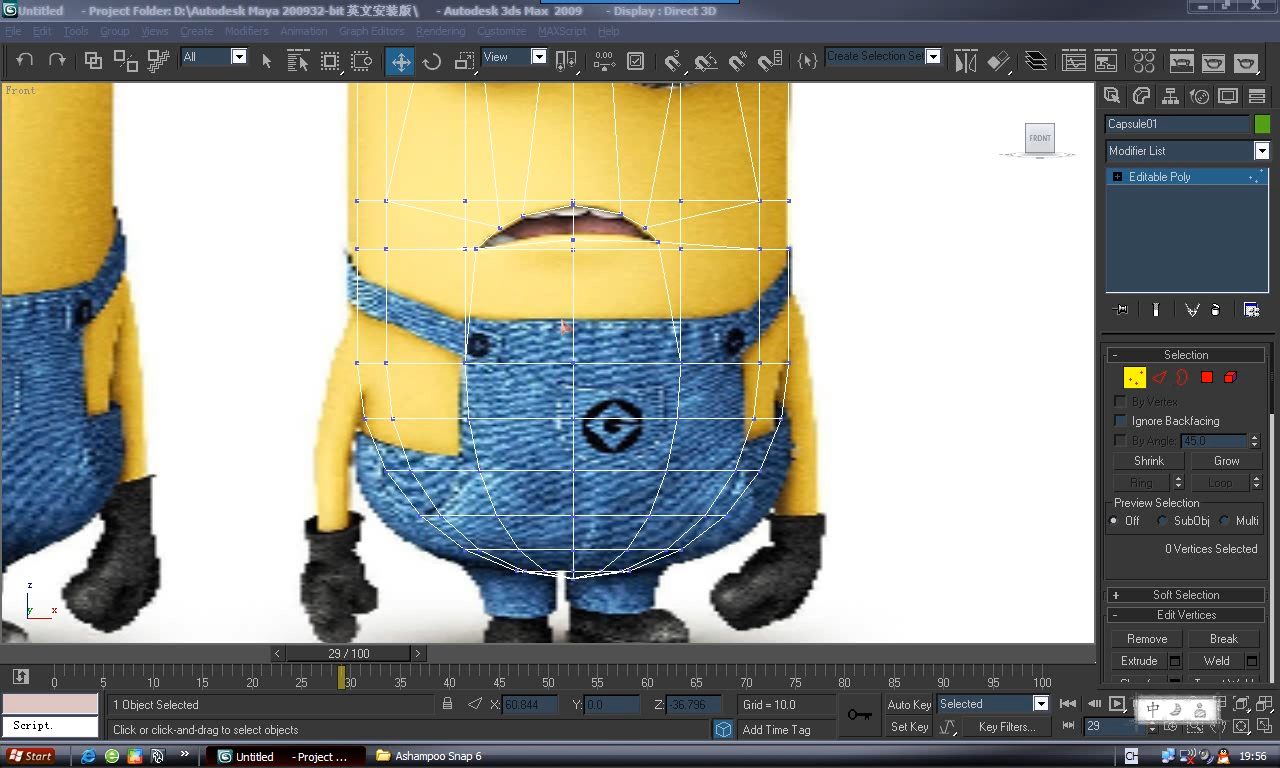The height and width of the screenshot is (768, 1280).
Task: Open the Material Editor icon
Action: (x=1144, y=61)
